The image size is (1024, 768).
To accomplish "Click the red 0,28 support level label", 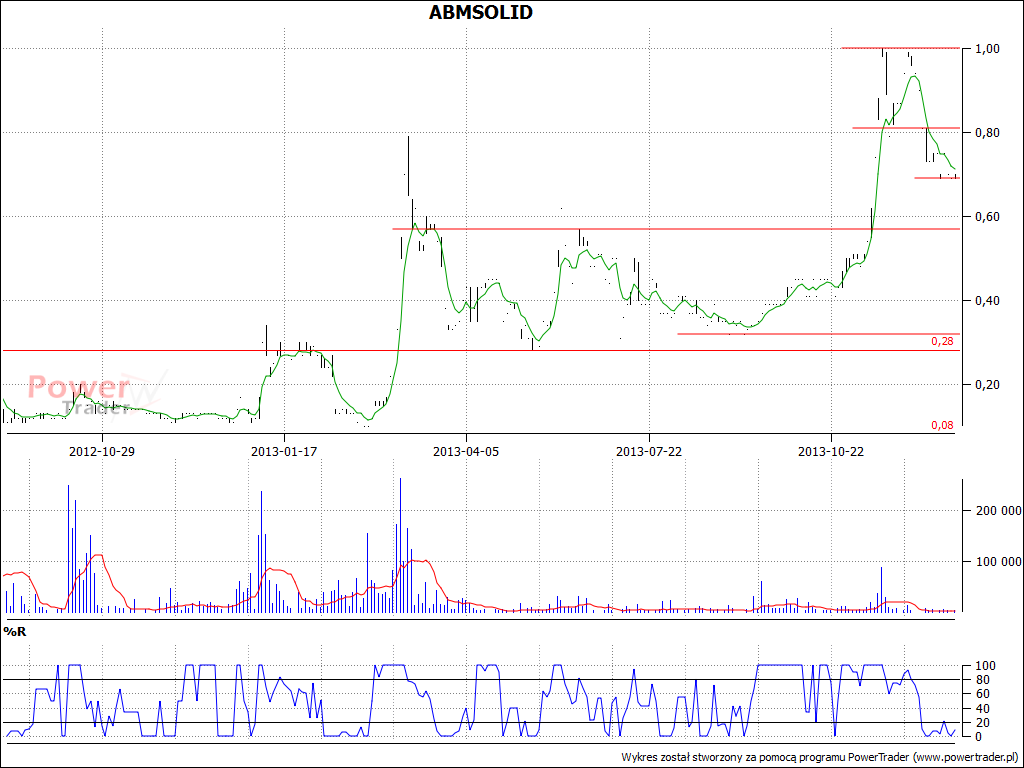I will (x=942, y=342).
